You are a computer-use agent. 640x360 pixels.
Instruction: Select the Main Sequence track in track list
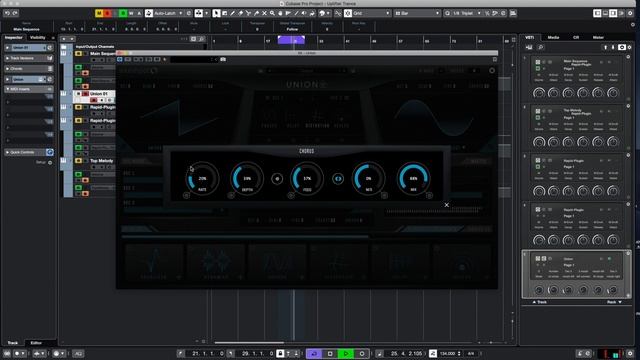(102, 53)
